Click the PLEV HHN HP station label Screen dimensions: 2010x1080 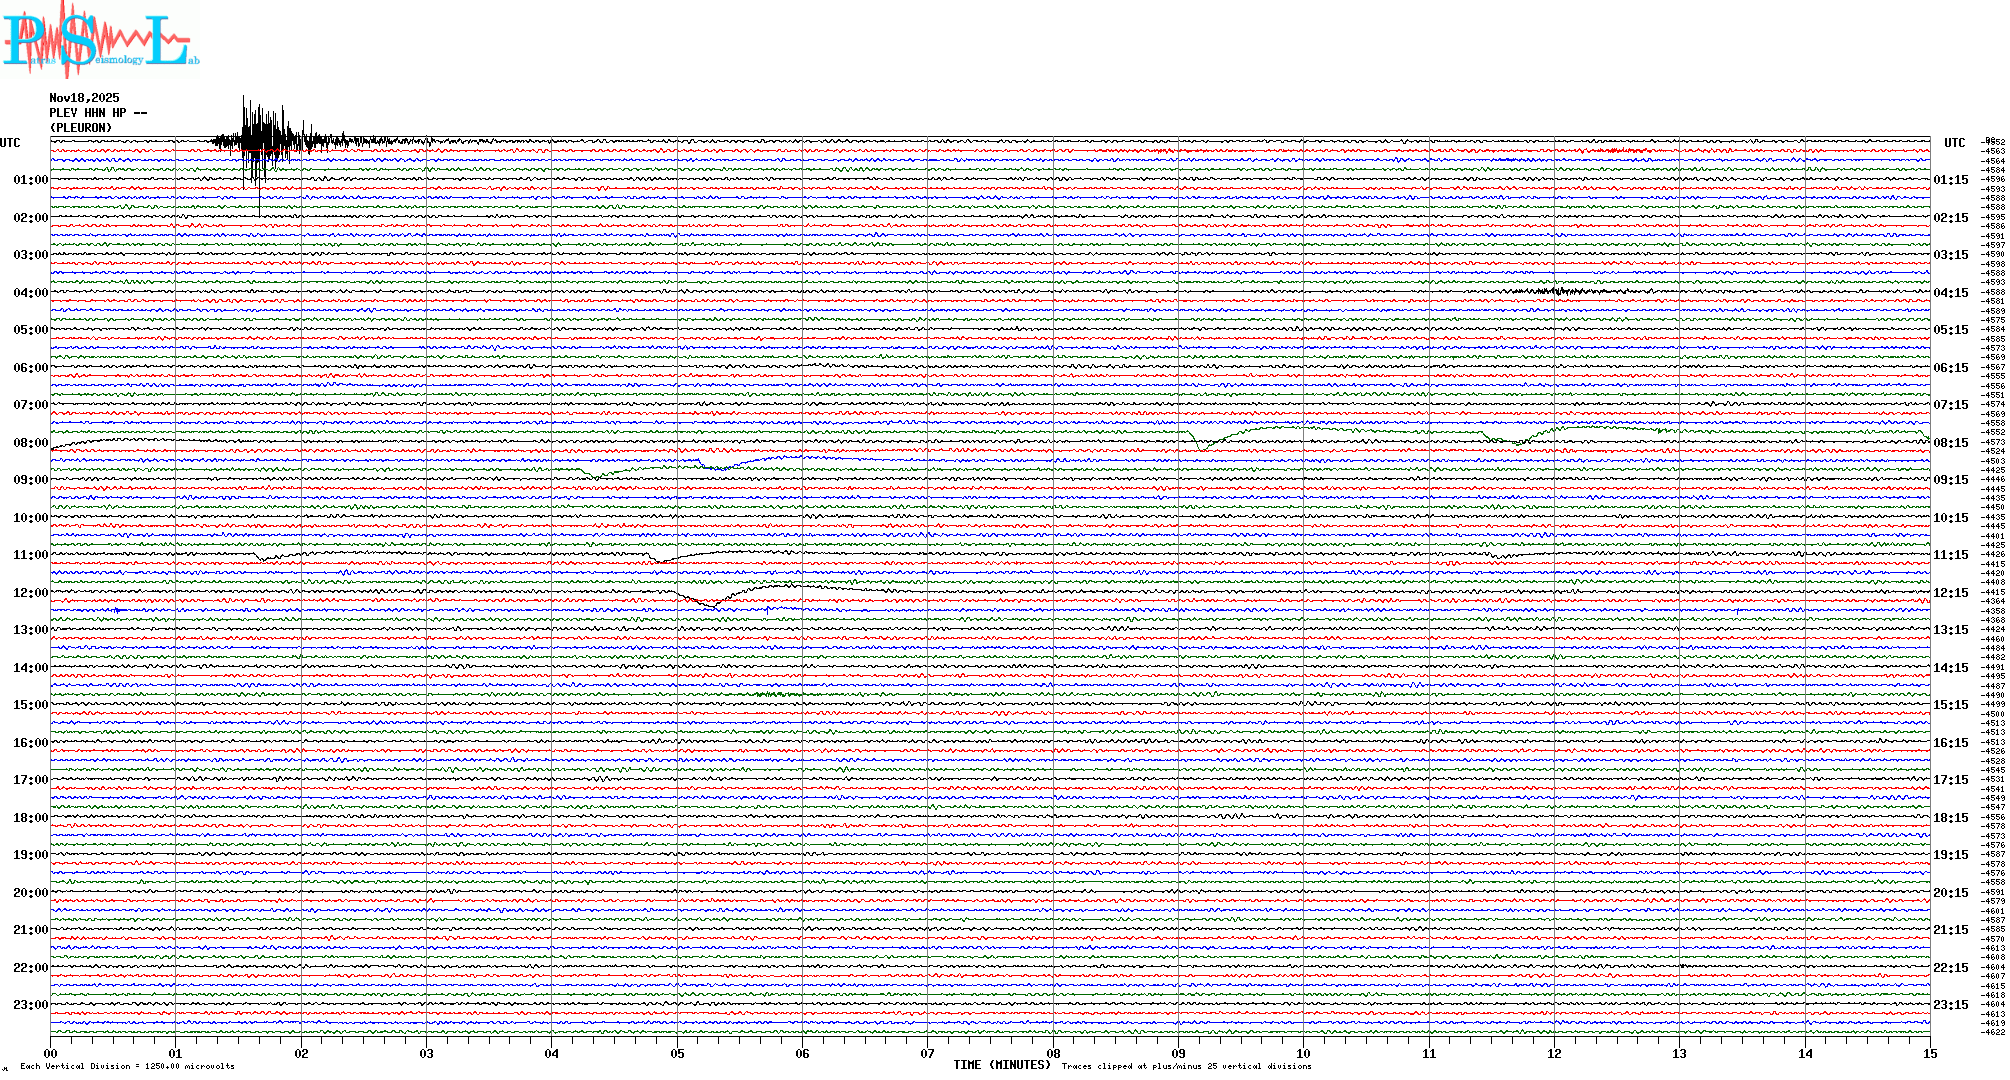click(x=97, y=113)
